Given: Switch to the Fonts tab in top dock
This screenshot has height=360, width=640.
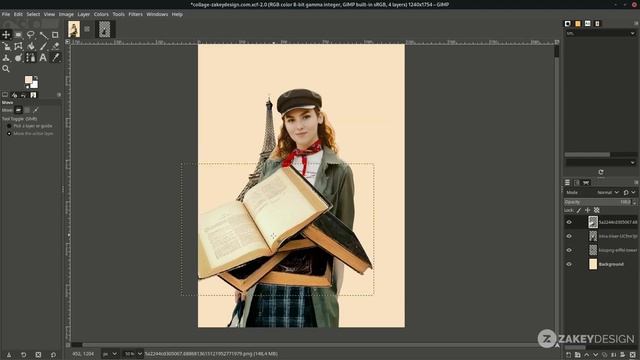Looking at the screenshot, I should 587,24.
